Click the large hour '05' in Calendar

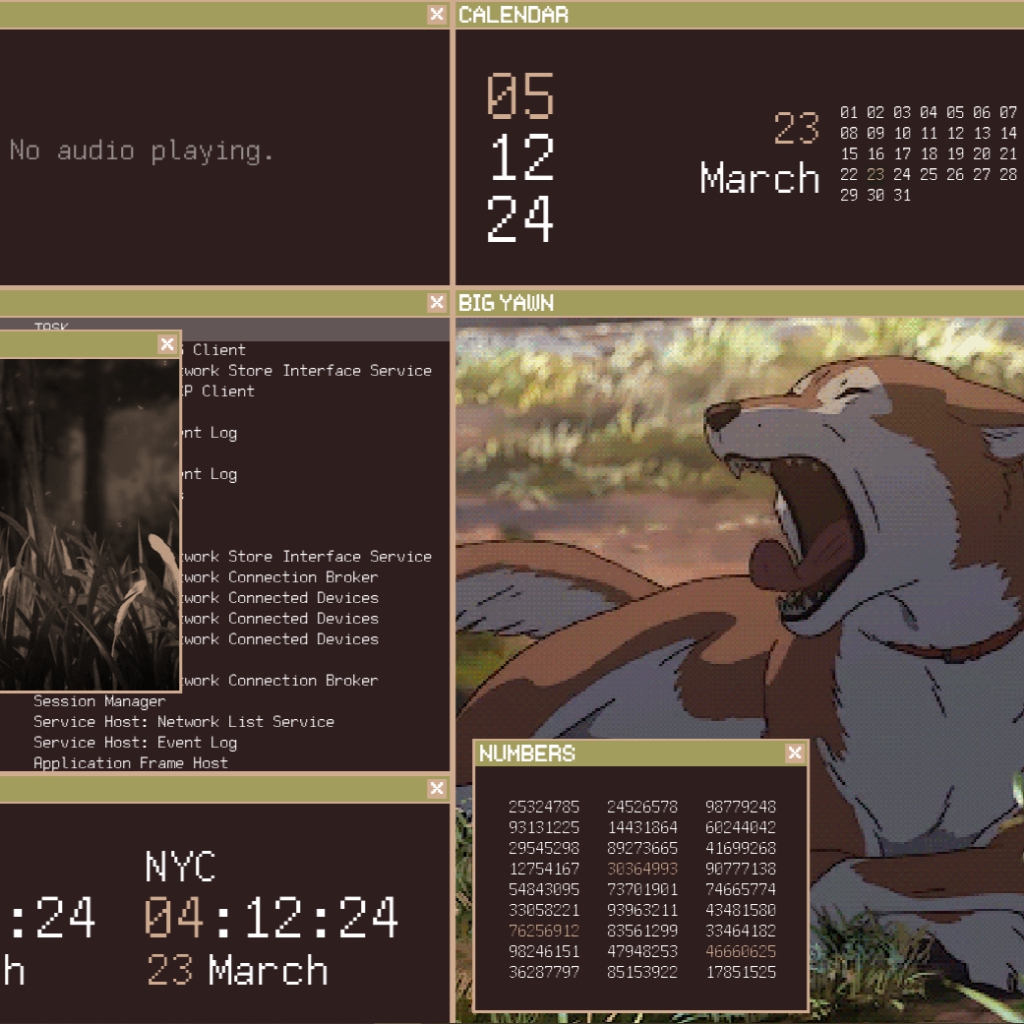tap(520, 96)
